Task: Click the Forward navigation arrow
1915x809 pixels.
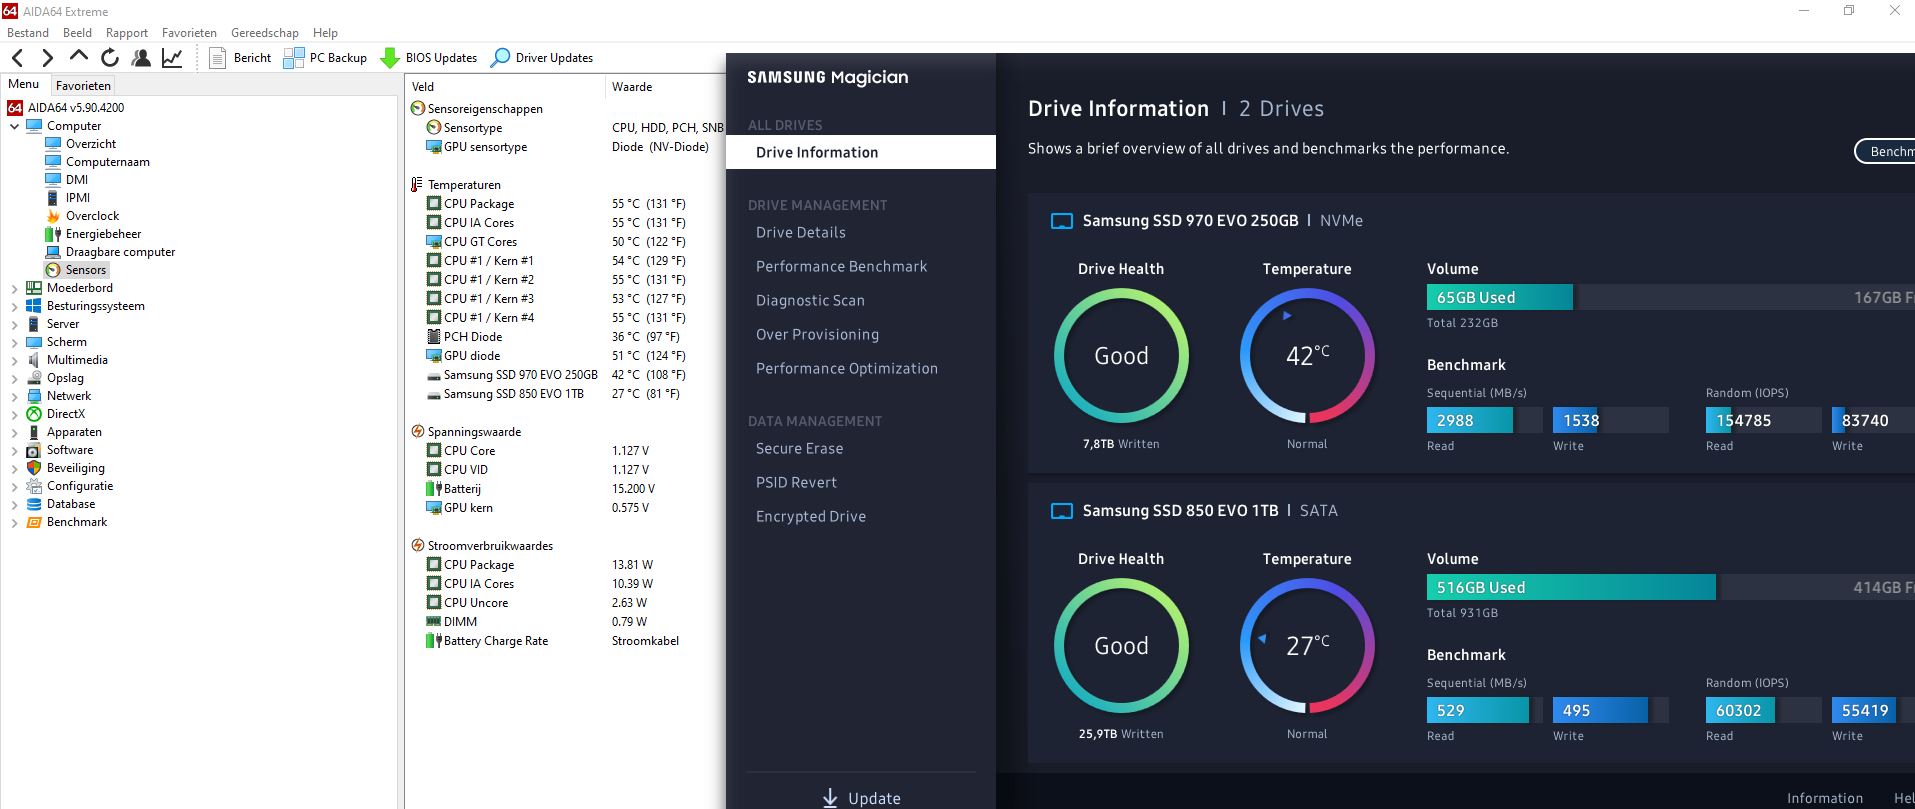Action: [47, 58]
